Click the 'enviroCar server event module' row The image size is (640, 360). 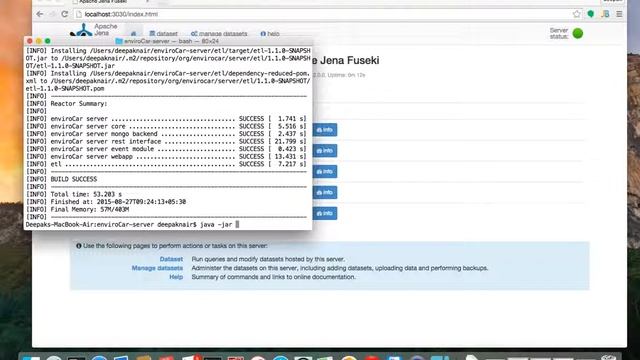[x=166, y=149]
